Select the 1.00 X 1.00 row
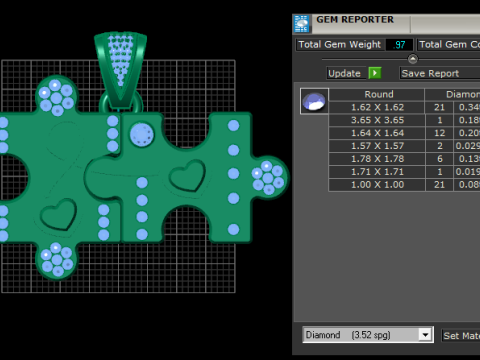The height and width of the screenshot is (360, 480). coord(404,185)
